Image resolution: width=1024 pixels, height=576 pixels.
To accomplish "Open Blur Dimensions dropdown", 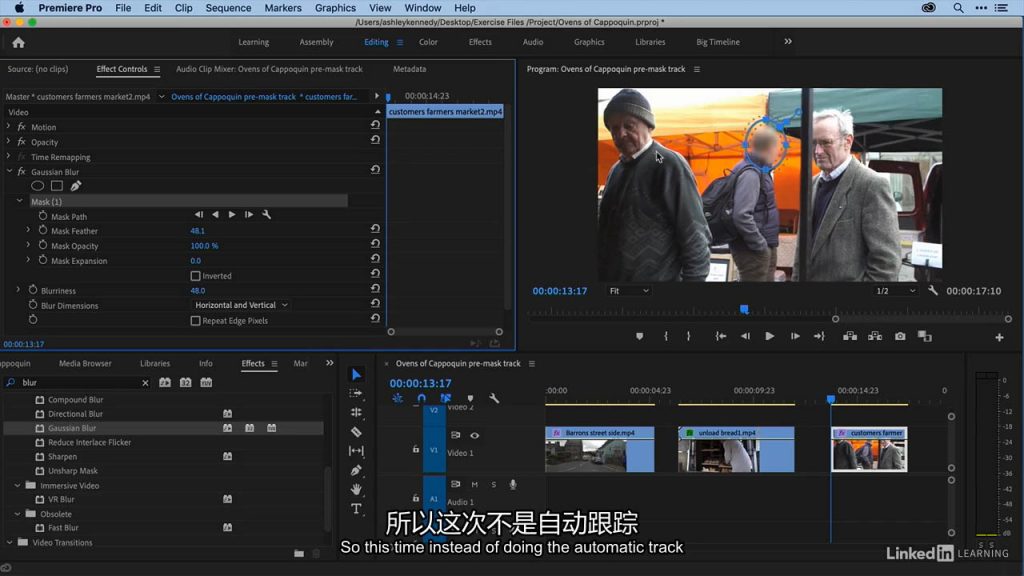I will tap(240, 305).
